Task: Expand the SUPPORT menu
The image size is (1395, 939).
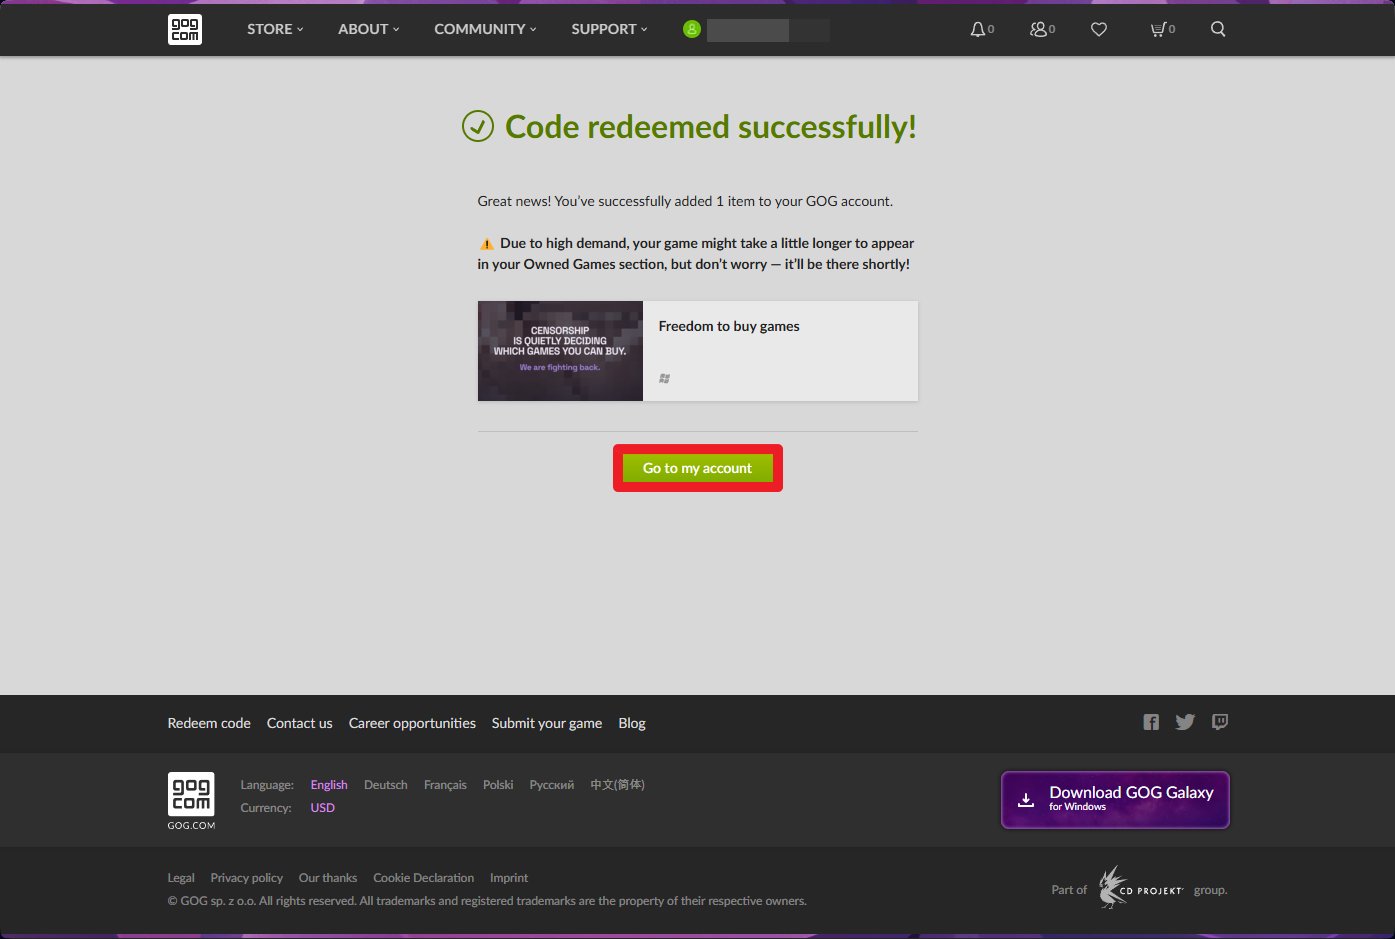Action: click(609, 29)
